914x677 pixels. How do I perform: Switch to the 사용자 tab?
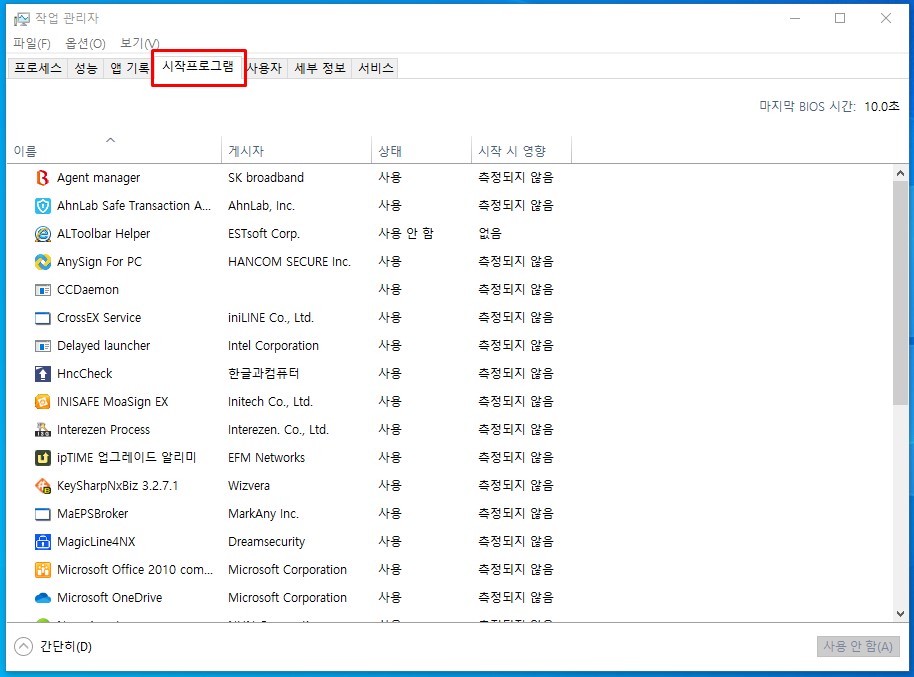point(265,68)
